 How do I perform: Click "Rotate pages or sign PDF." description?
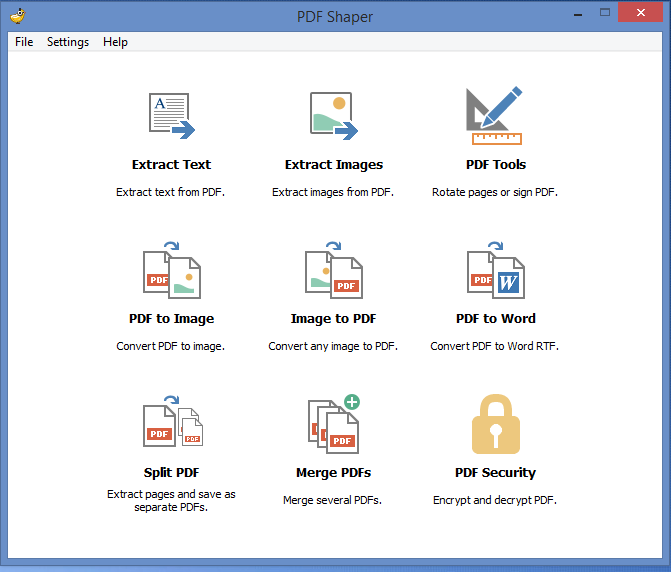495,193
